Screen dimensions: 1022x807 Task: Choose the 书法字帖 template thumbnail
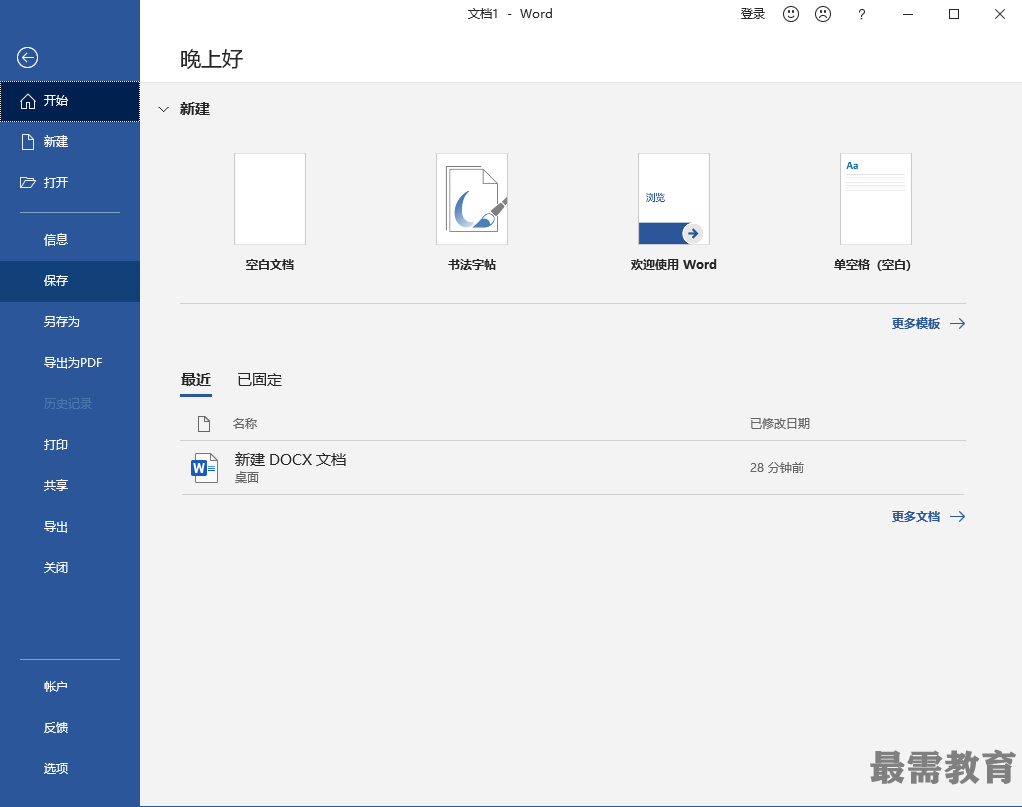tap(472, 199)
